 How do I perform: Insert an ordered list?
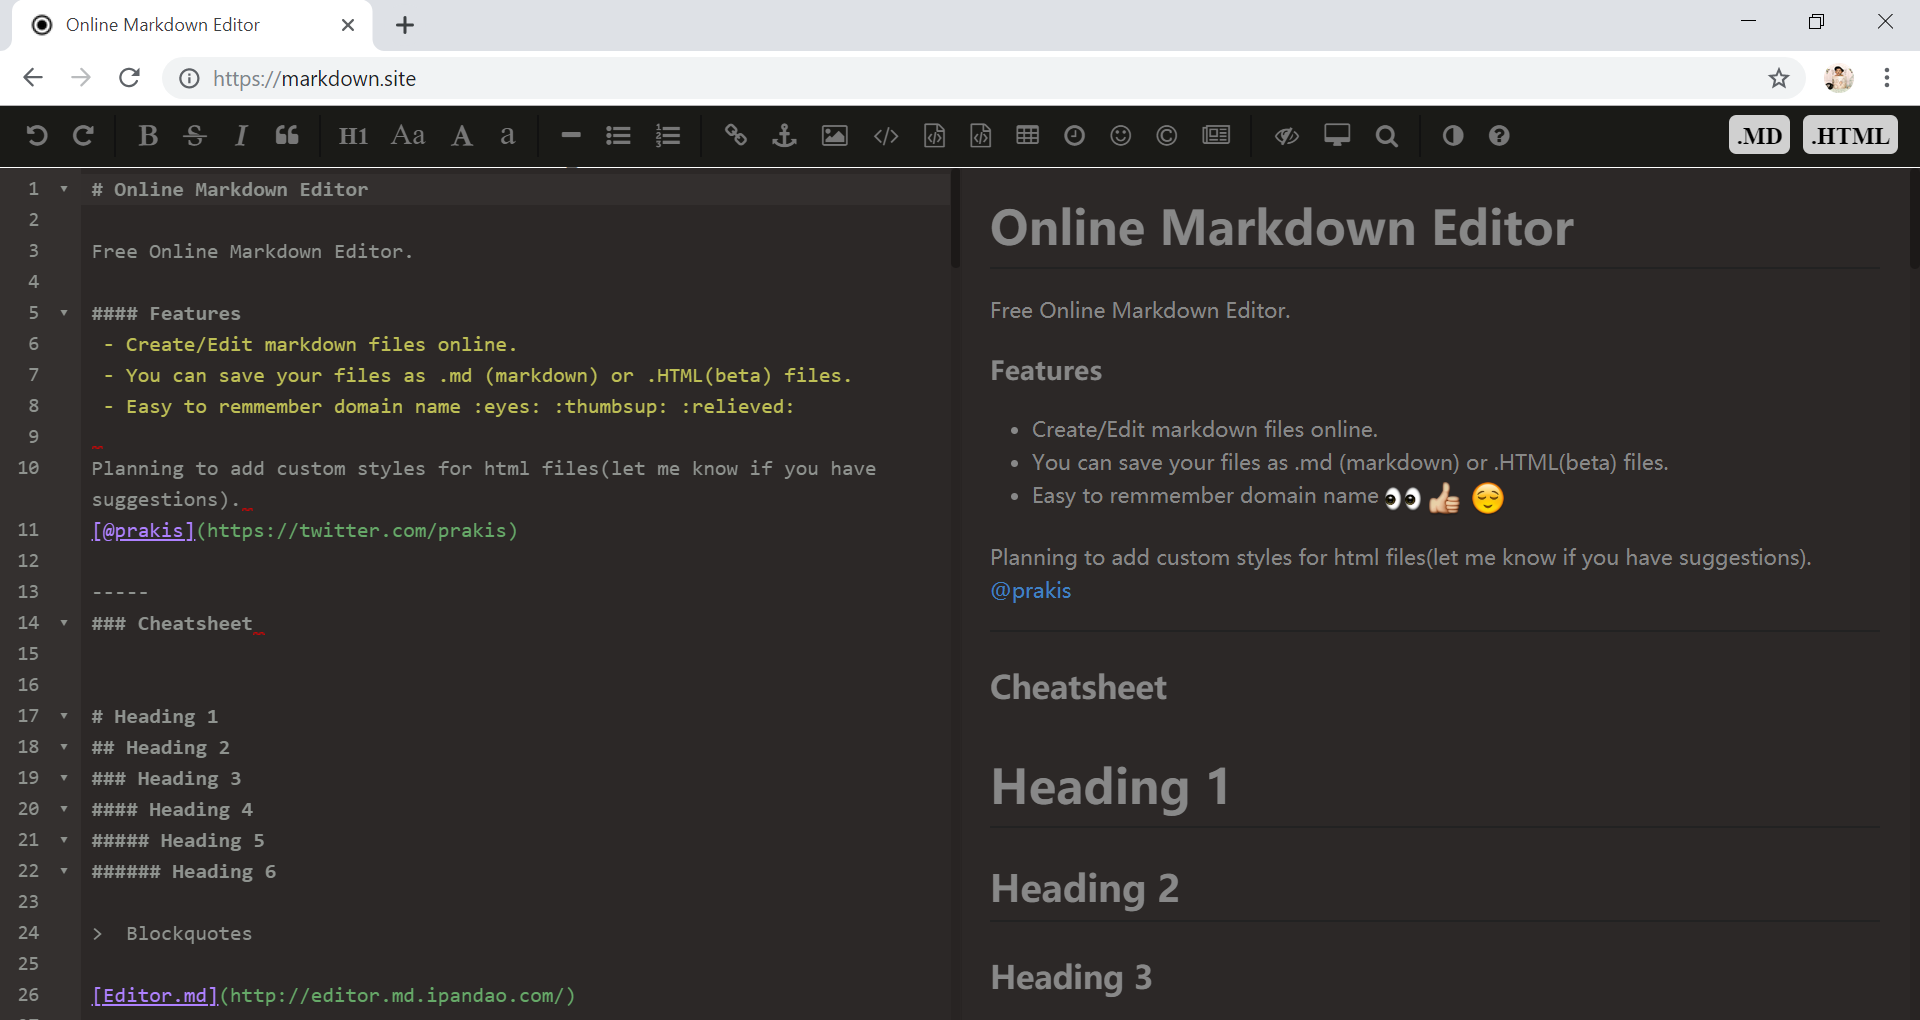[x=668, y=135]
